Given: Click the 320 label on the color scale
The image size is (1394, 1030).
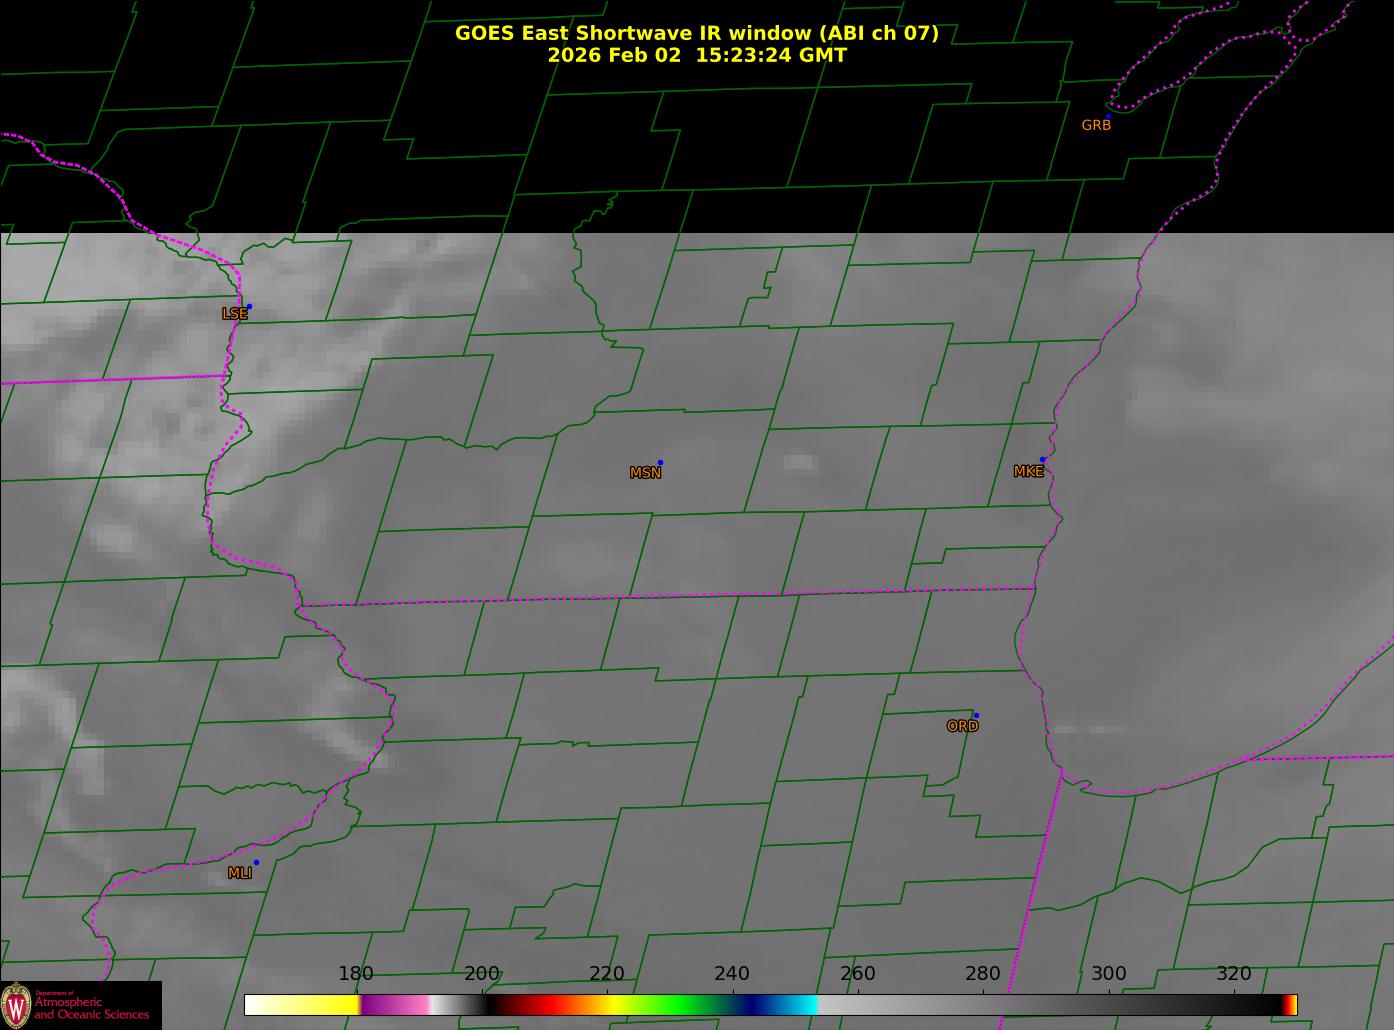Looking at the screenshot, I should click(x=1234, y=973).
